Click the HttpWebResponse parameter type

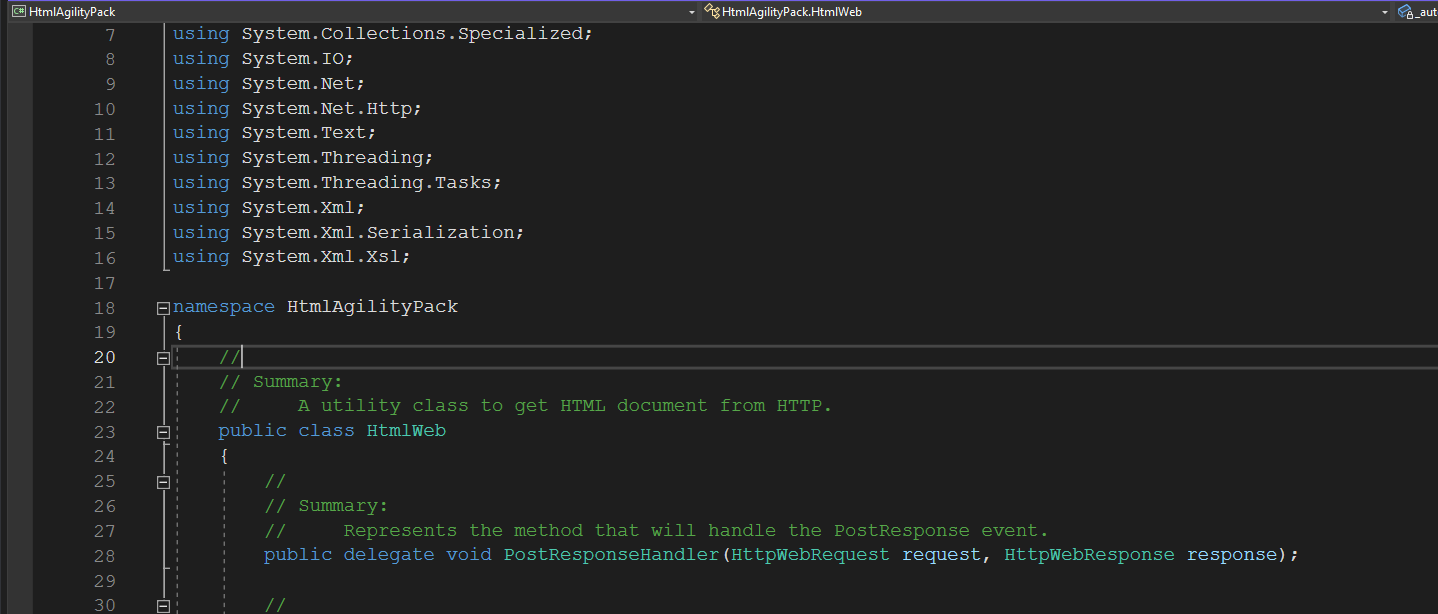pyautogui.click(x=1090, y=555)
